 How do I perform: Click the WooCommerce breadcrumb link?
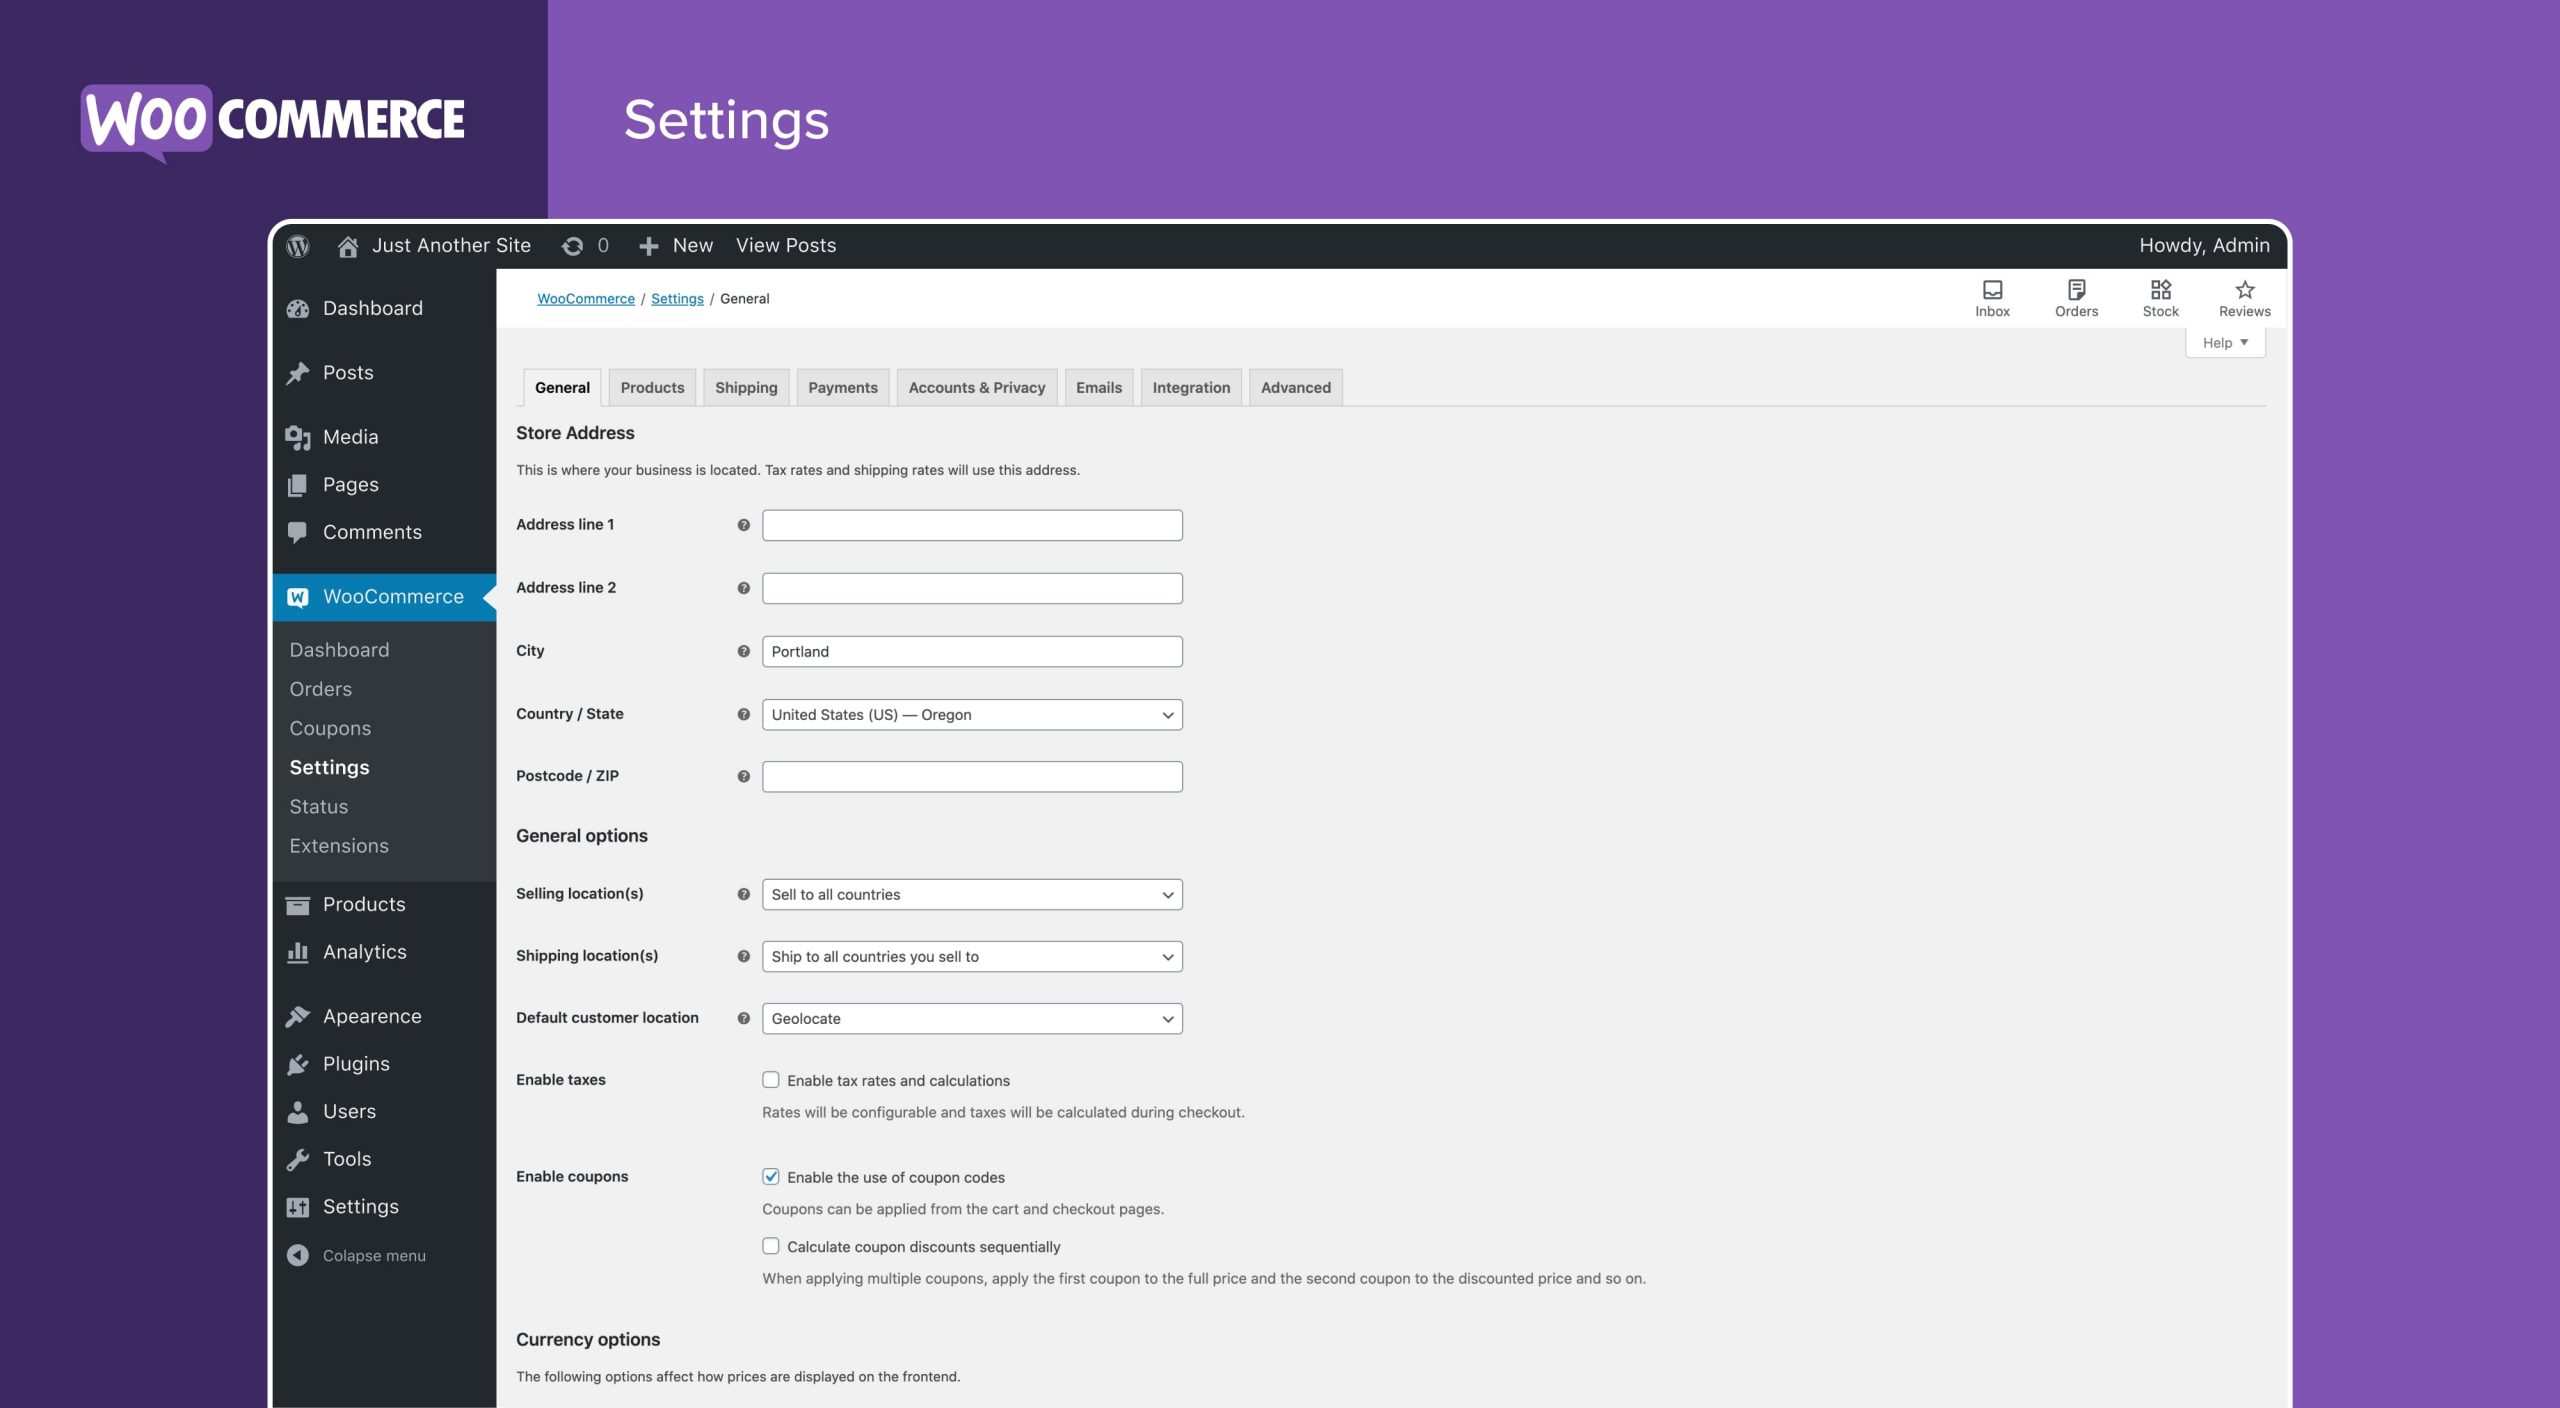586,298
